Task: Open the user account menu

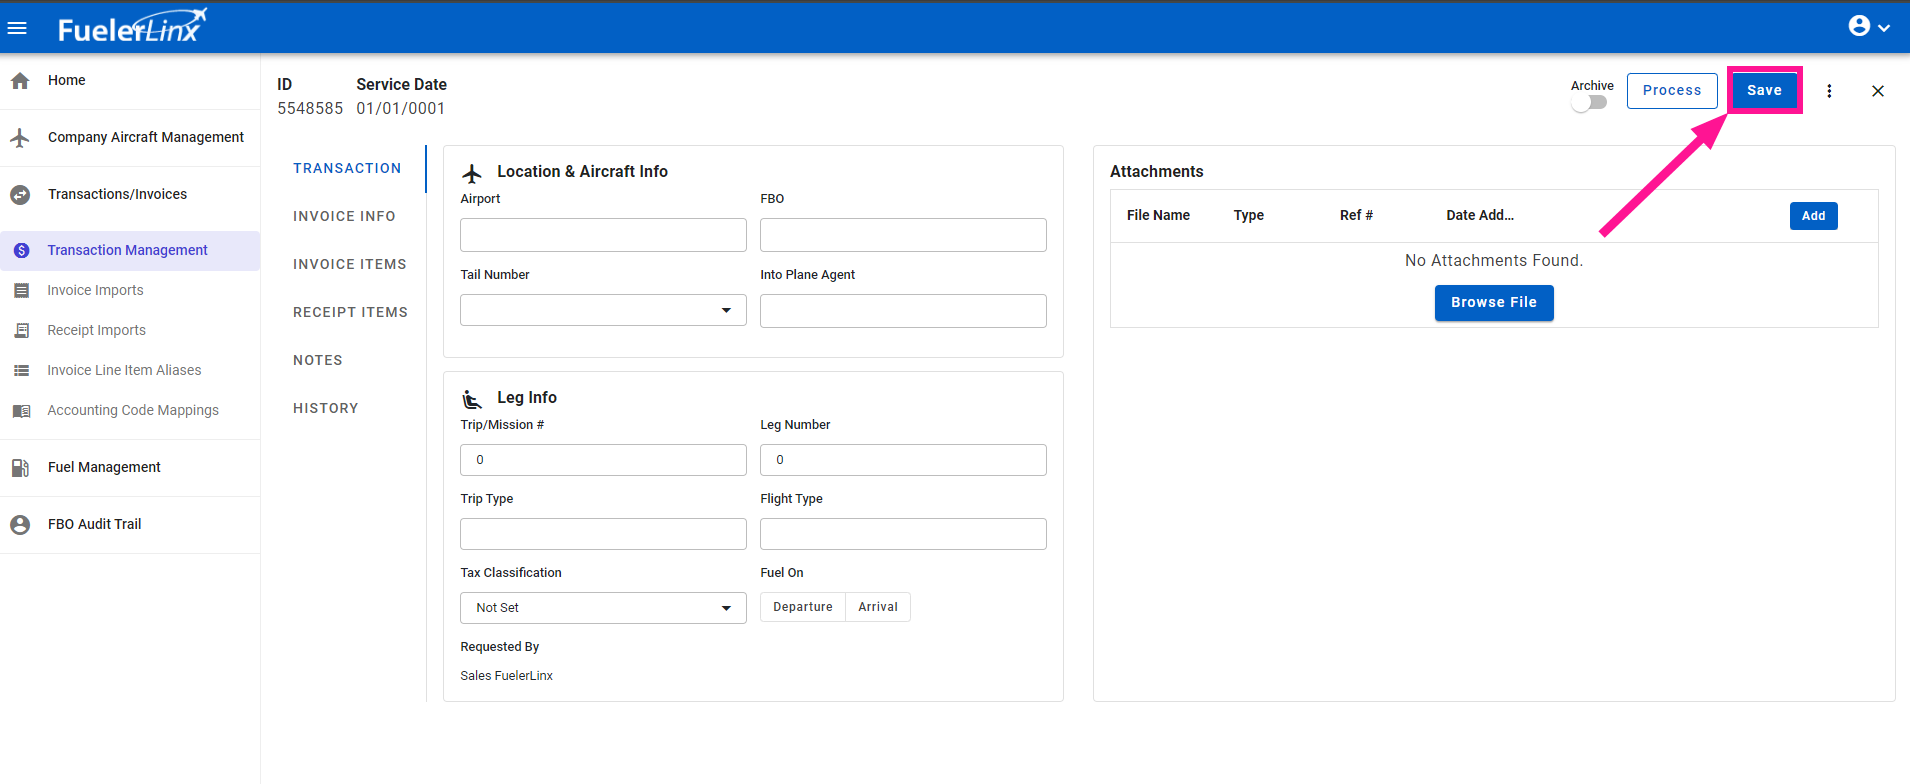Action: [x=1868, y=27]
